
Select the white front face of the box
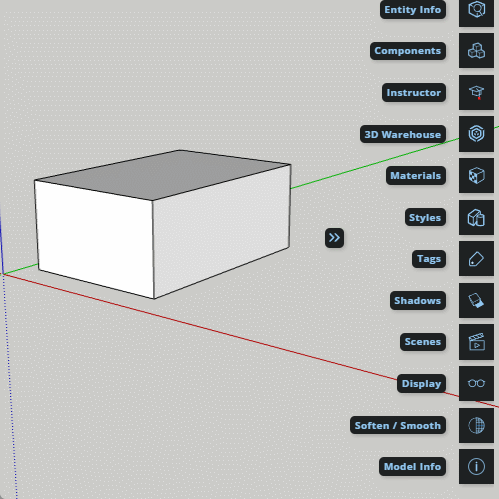(x=95, y=238)
